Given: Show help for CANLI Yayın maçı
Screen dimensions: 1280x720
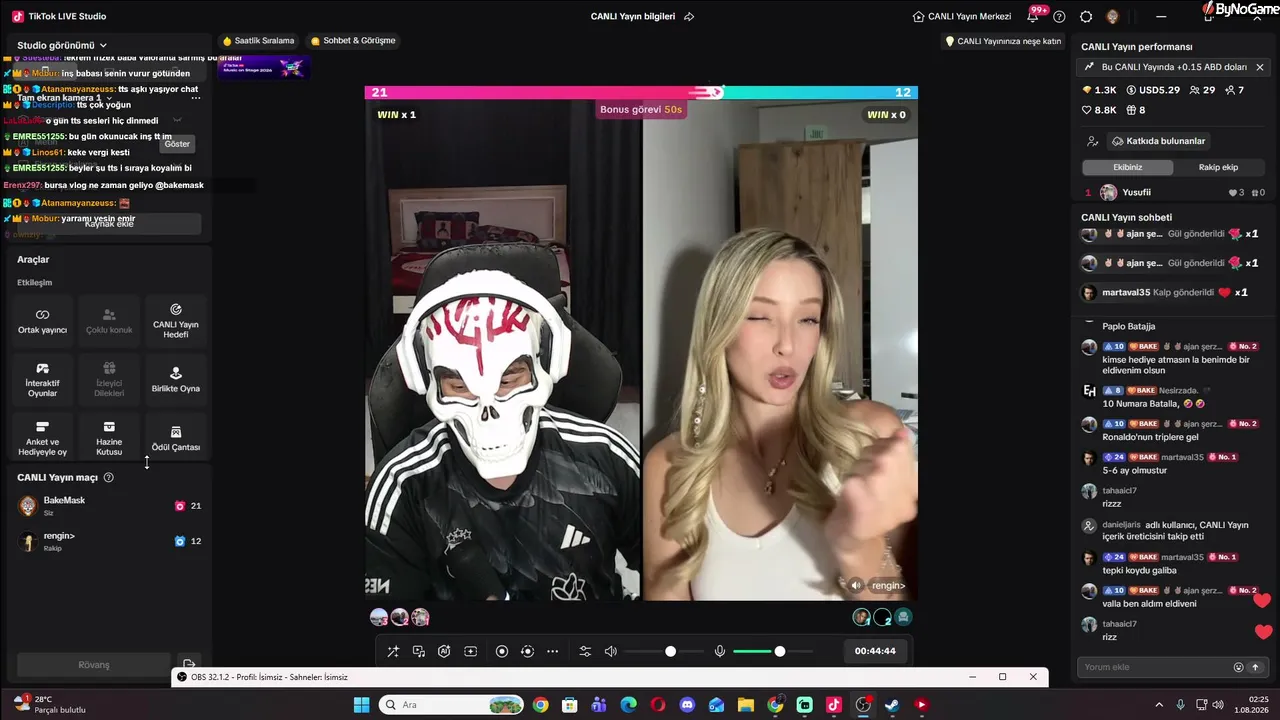Looking at the screenshot, I should 109,478.
